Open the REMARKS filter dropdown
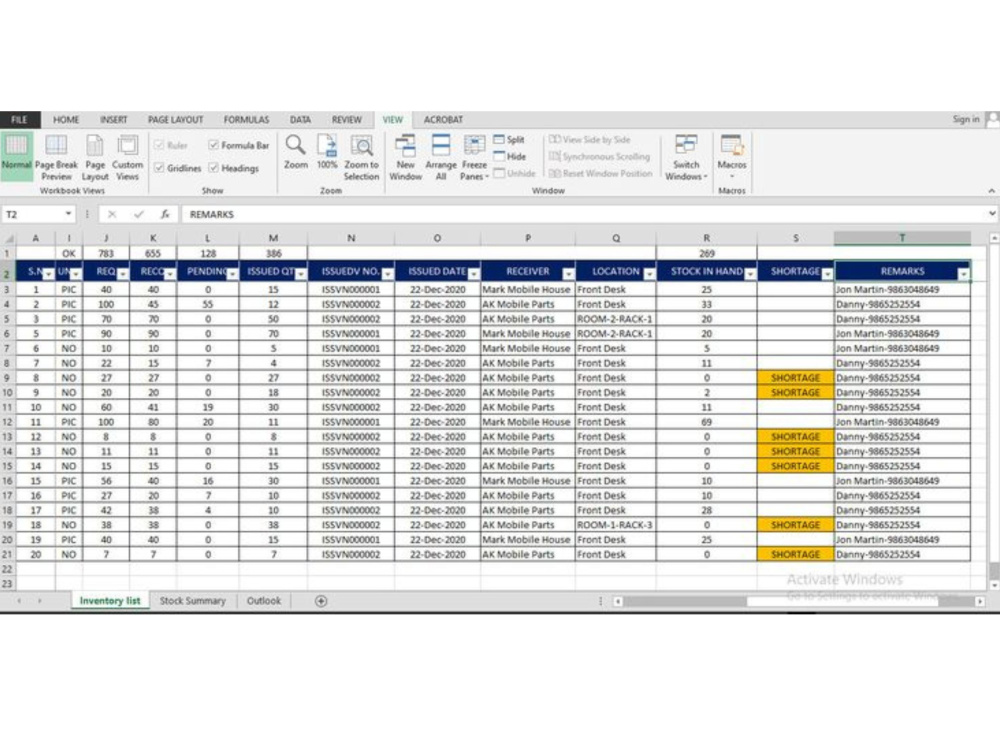Screen dimensions: 1000x750 click(964, 274)
